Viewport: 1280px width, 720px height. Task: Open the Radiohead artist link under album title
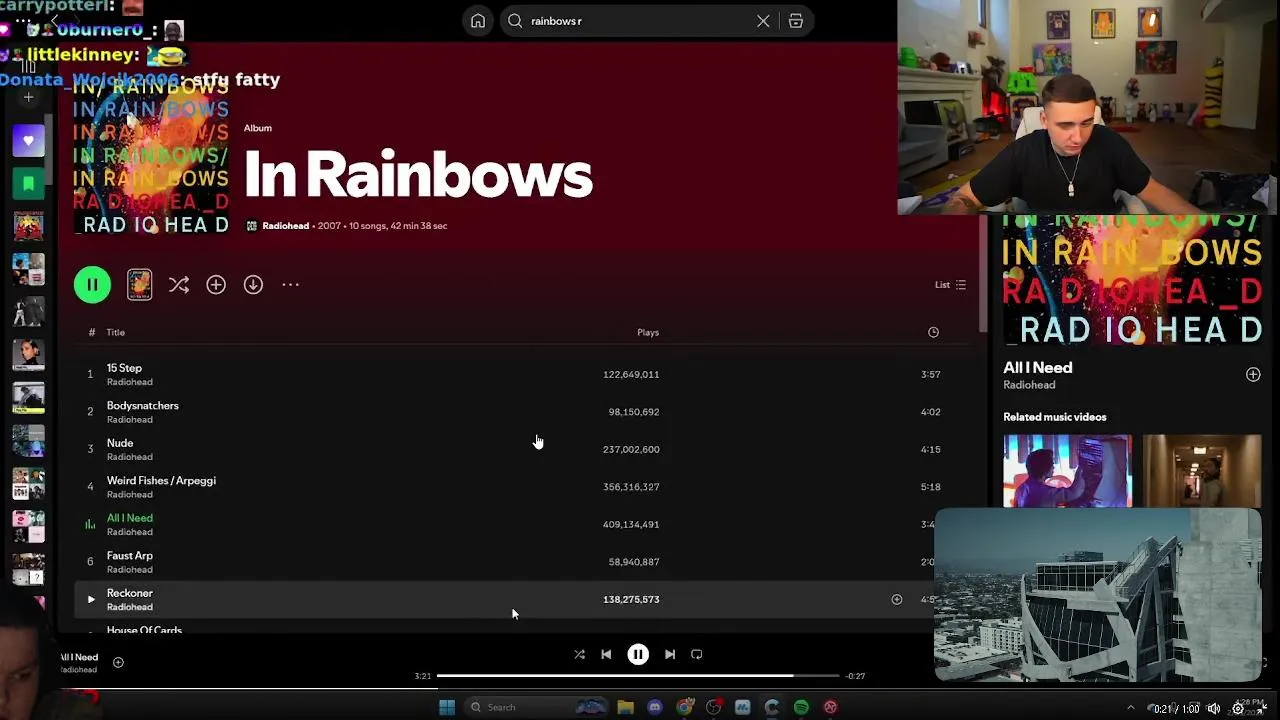coord(285,226)
